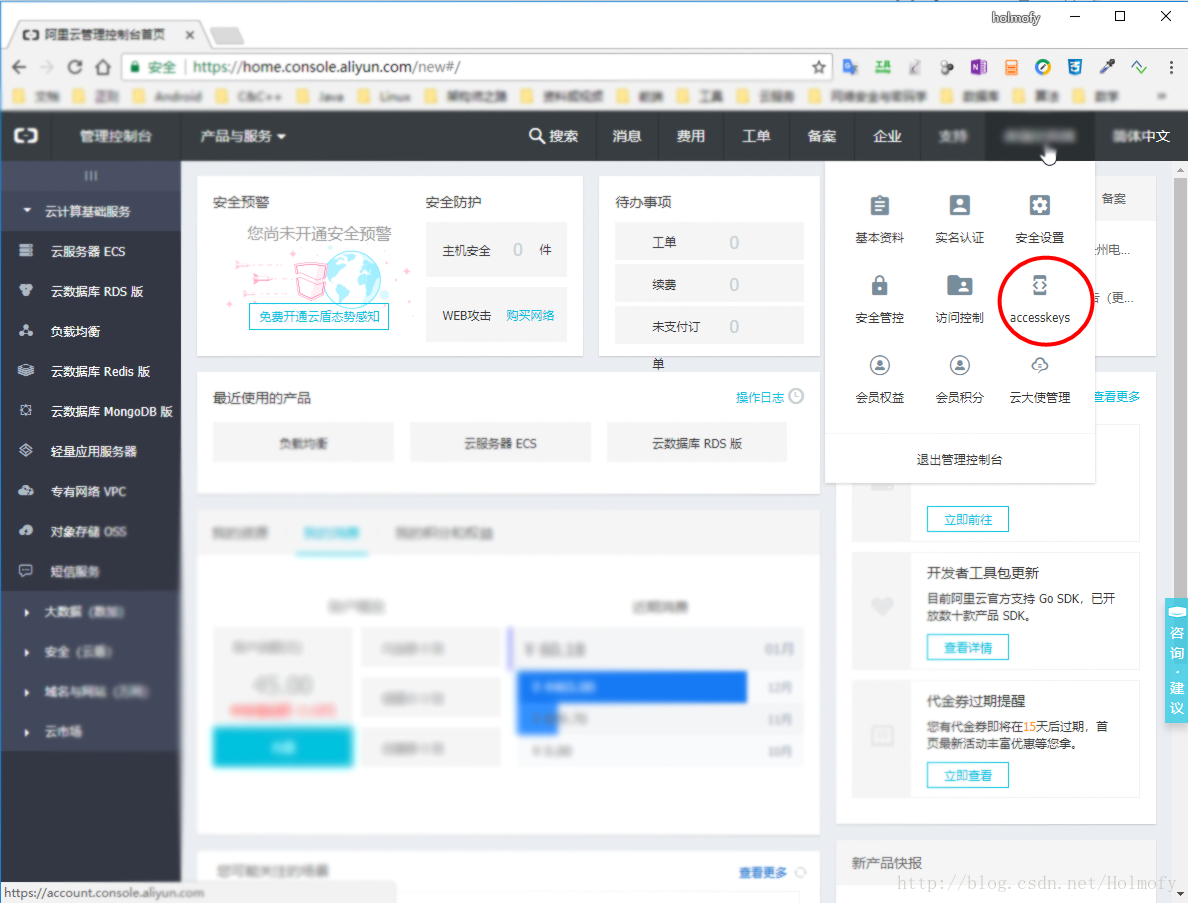Open the accesskeys icon in account menu
The width and height of the screenshot is (1188, 903).
(x=1040, y=286)
